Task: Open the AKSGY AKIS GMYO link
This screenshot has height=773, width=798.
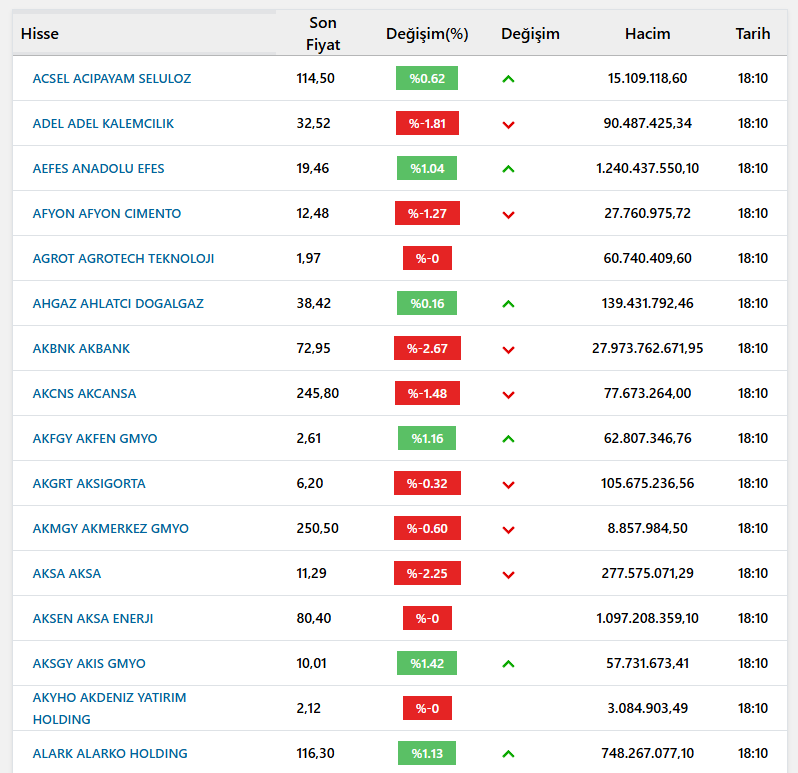Action: (89, 664)
